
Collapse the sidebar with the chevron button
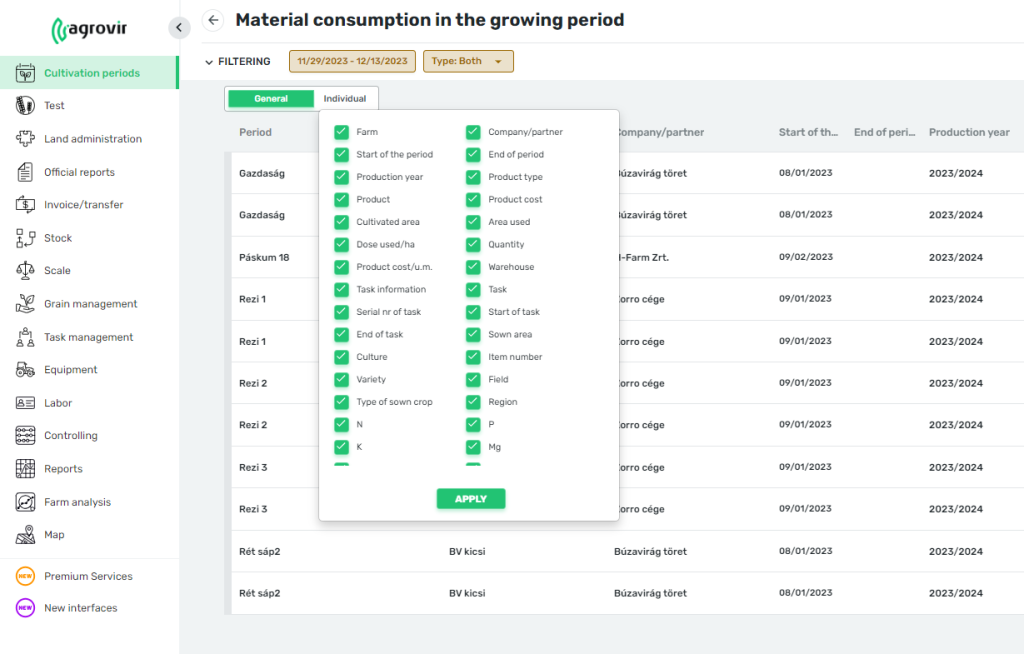179,28
